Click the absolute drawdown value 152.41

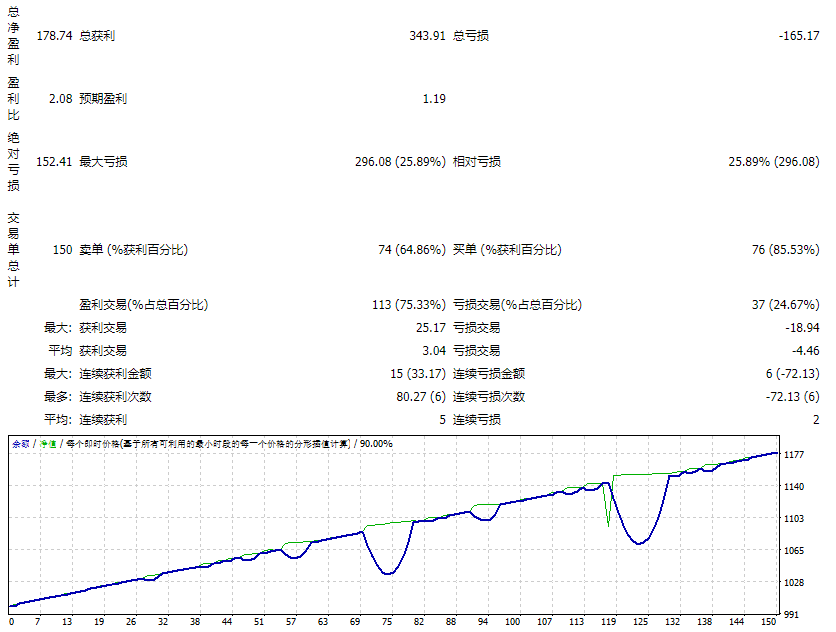54,162
